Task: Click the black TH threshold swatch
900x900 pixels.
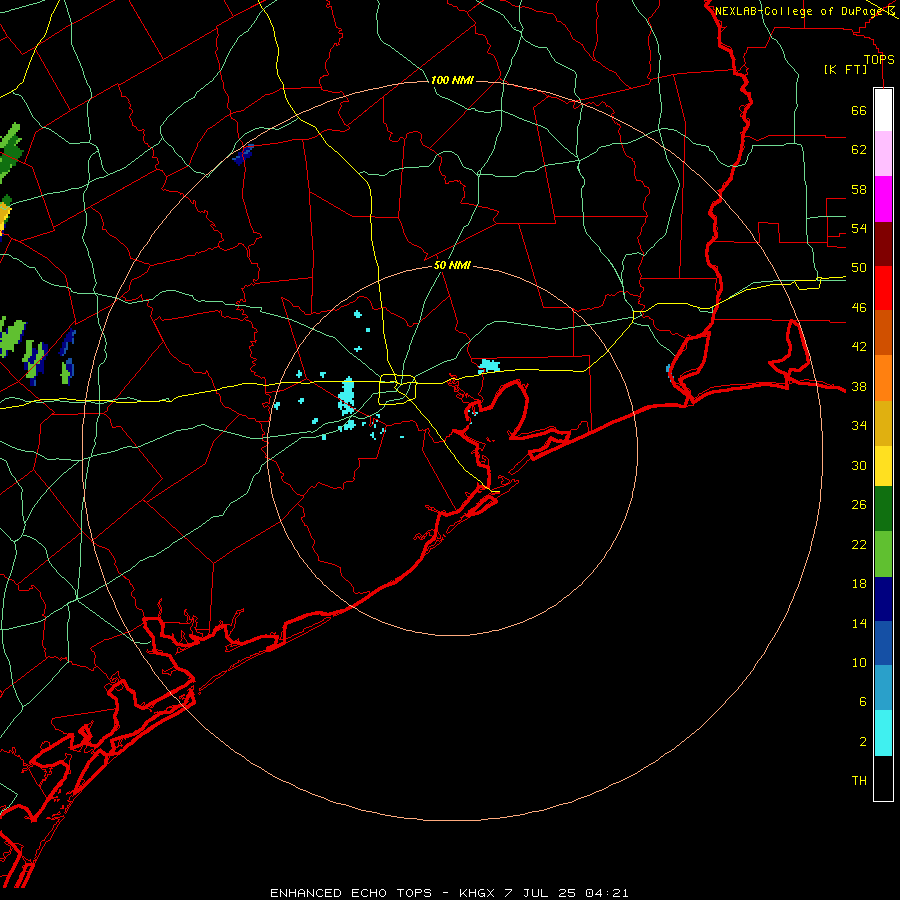Action: (x=883, y=778)
